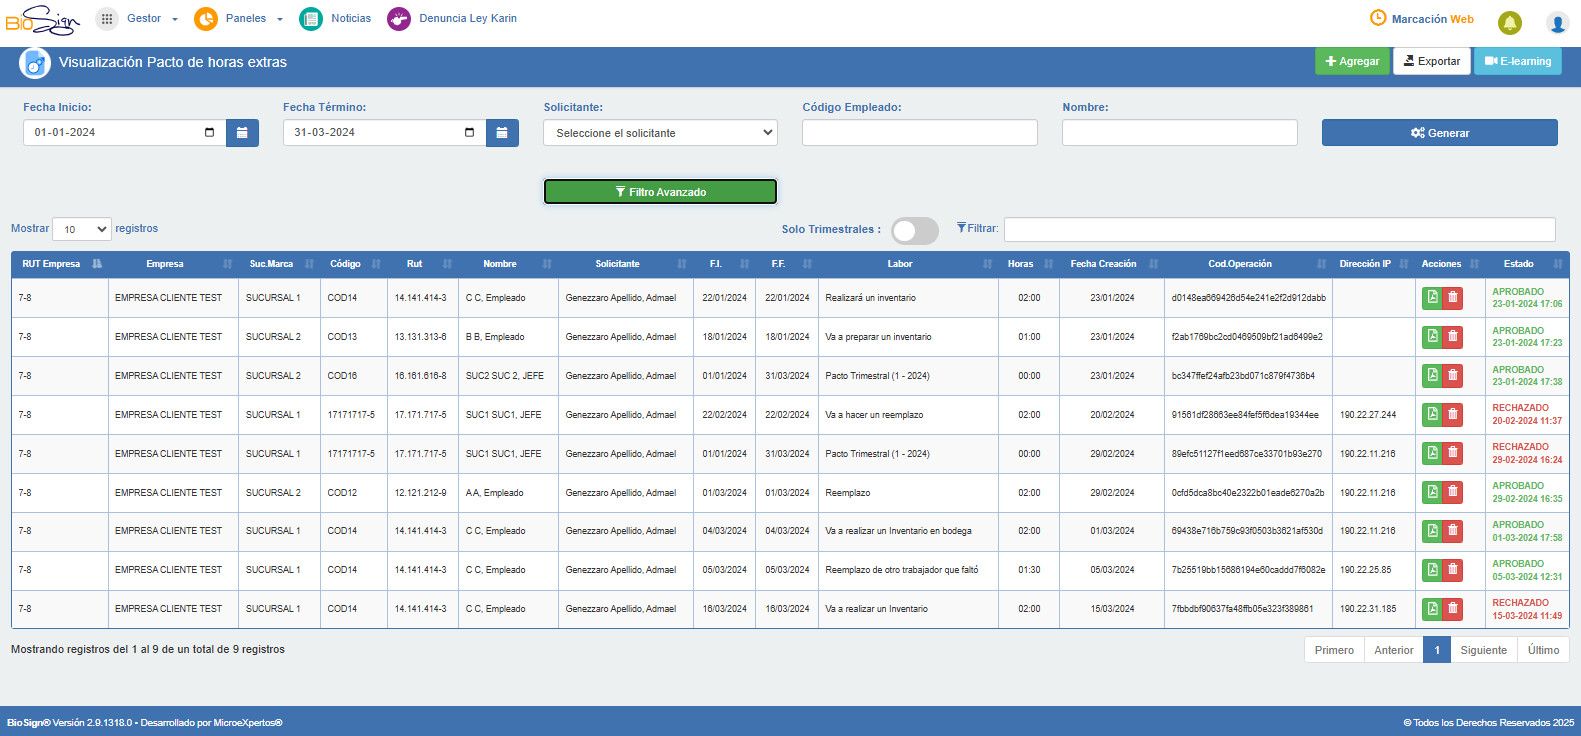Screen dimensions: 1581x736
Task: Open the Filtro Avanzado button
Action: pos(660,192)
